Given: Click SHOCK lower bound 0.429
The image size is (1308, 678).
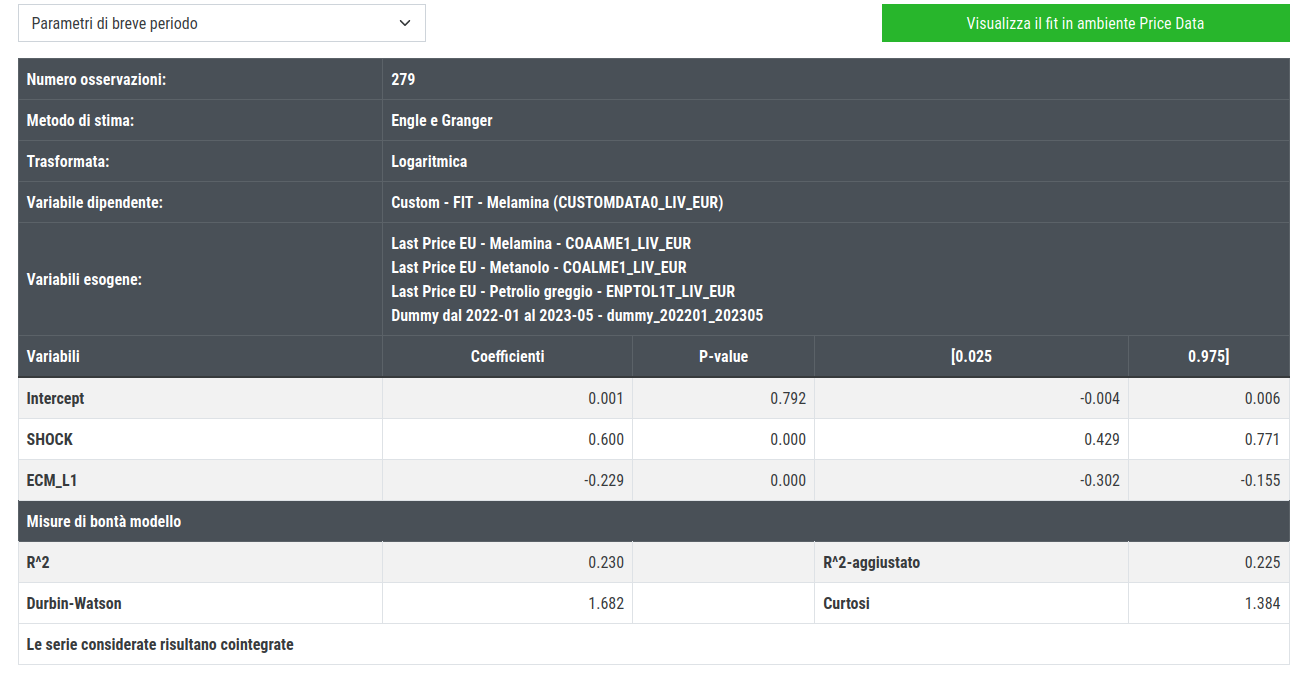Looking at the screenshot, I should pyautogui.click(x=1102, y=439).
